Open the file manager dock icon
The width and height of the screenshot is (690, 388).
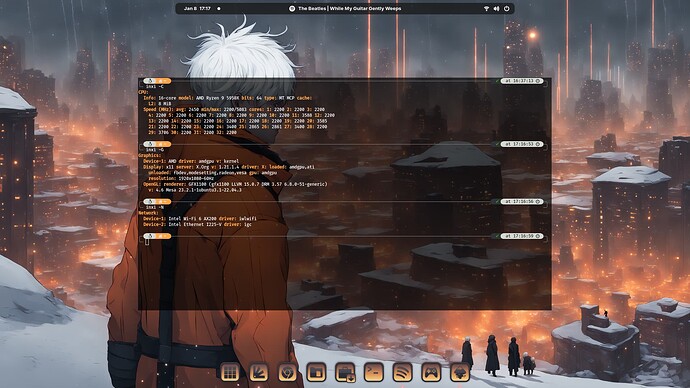pyautogui.click(x=316, y=373)
